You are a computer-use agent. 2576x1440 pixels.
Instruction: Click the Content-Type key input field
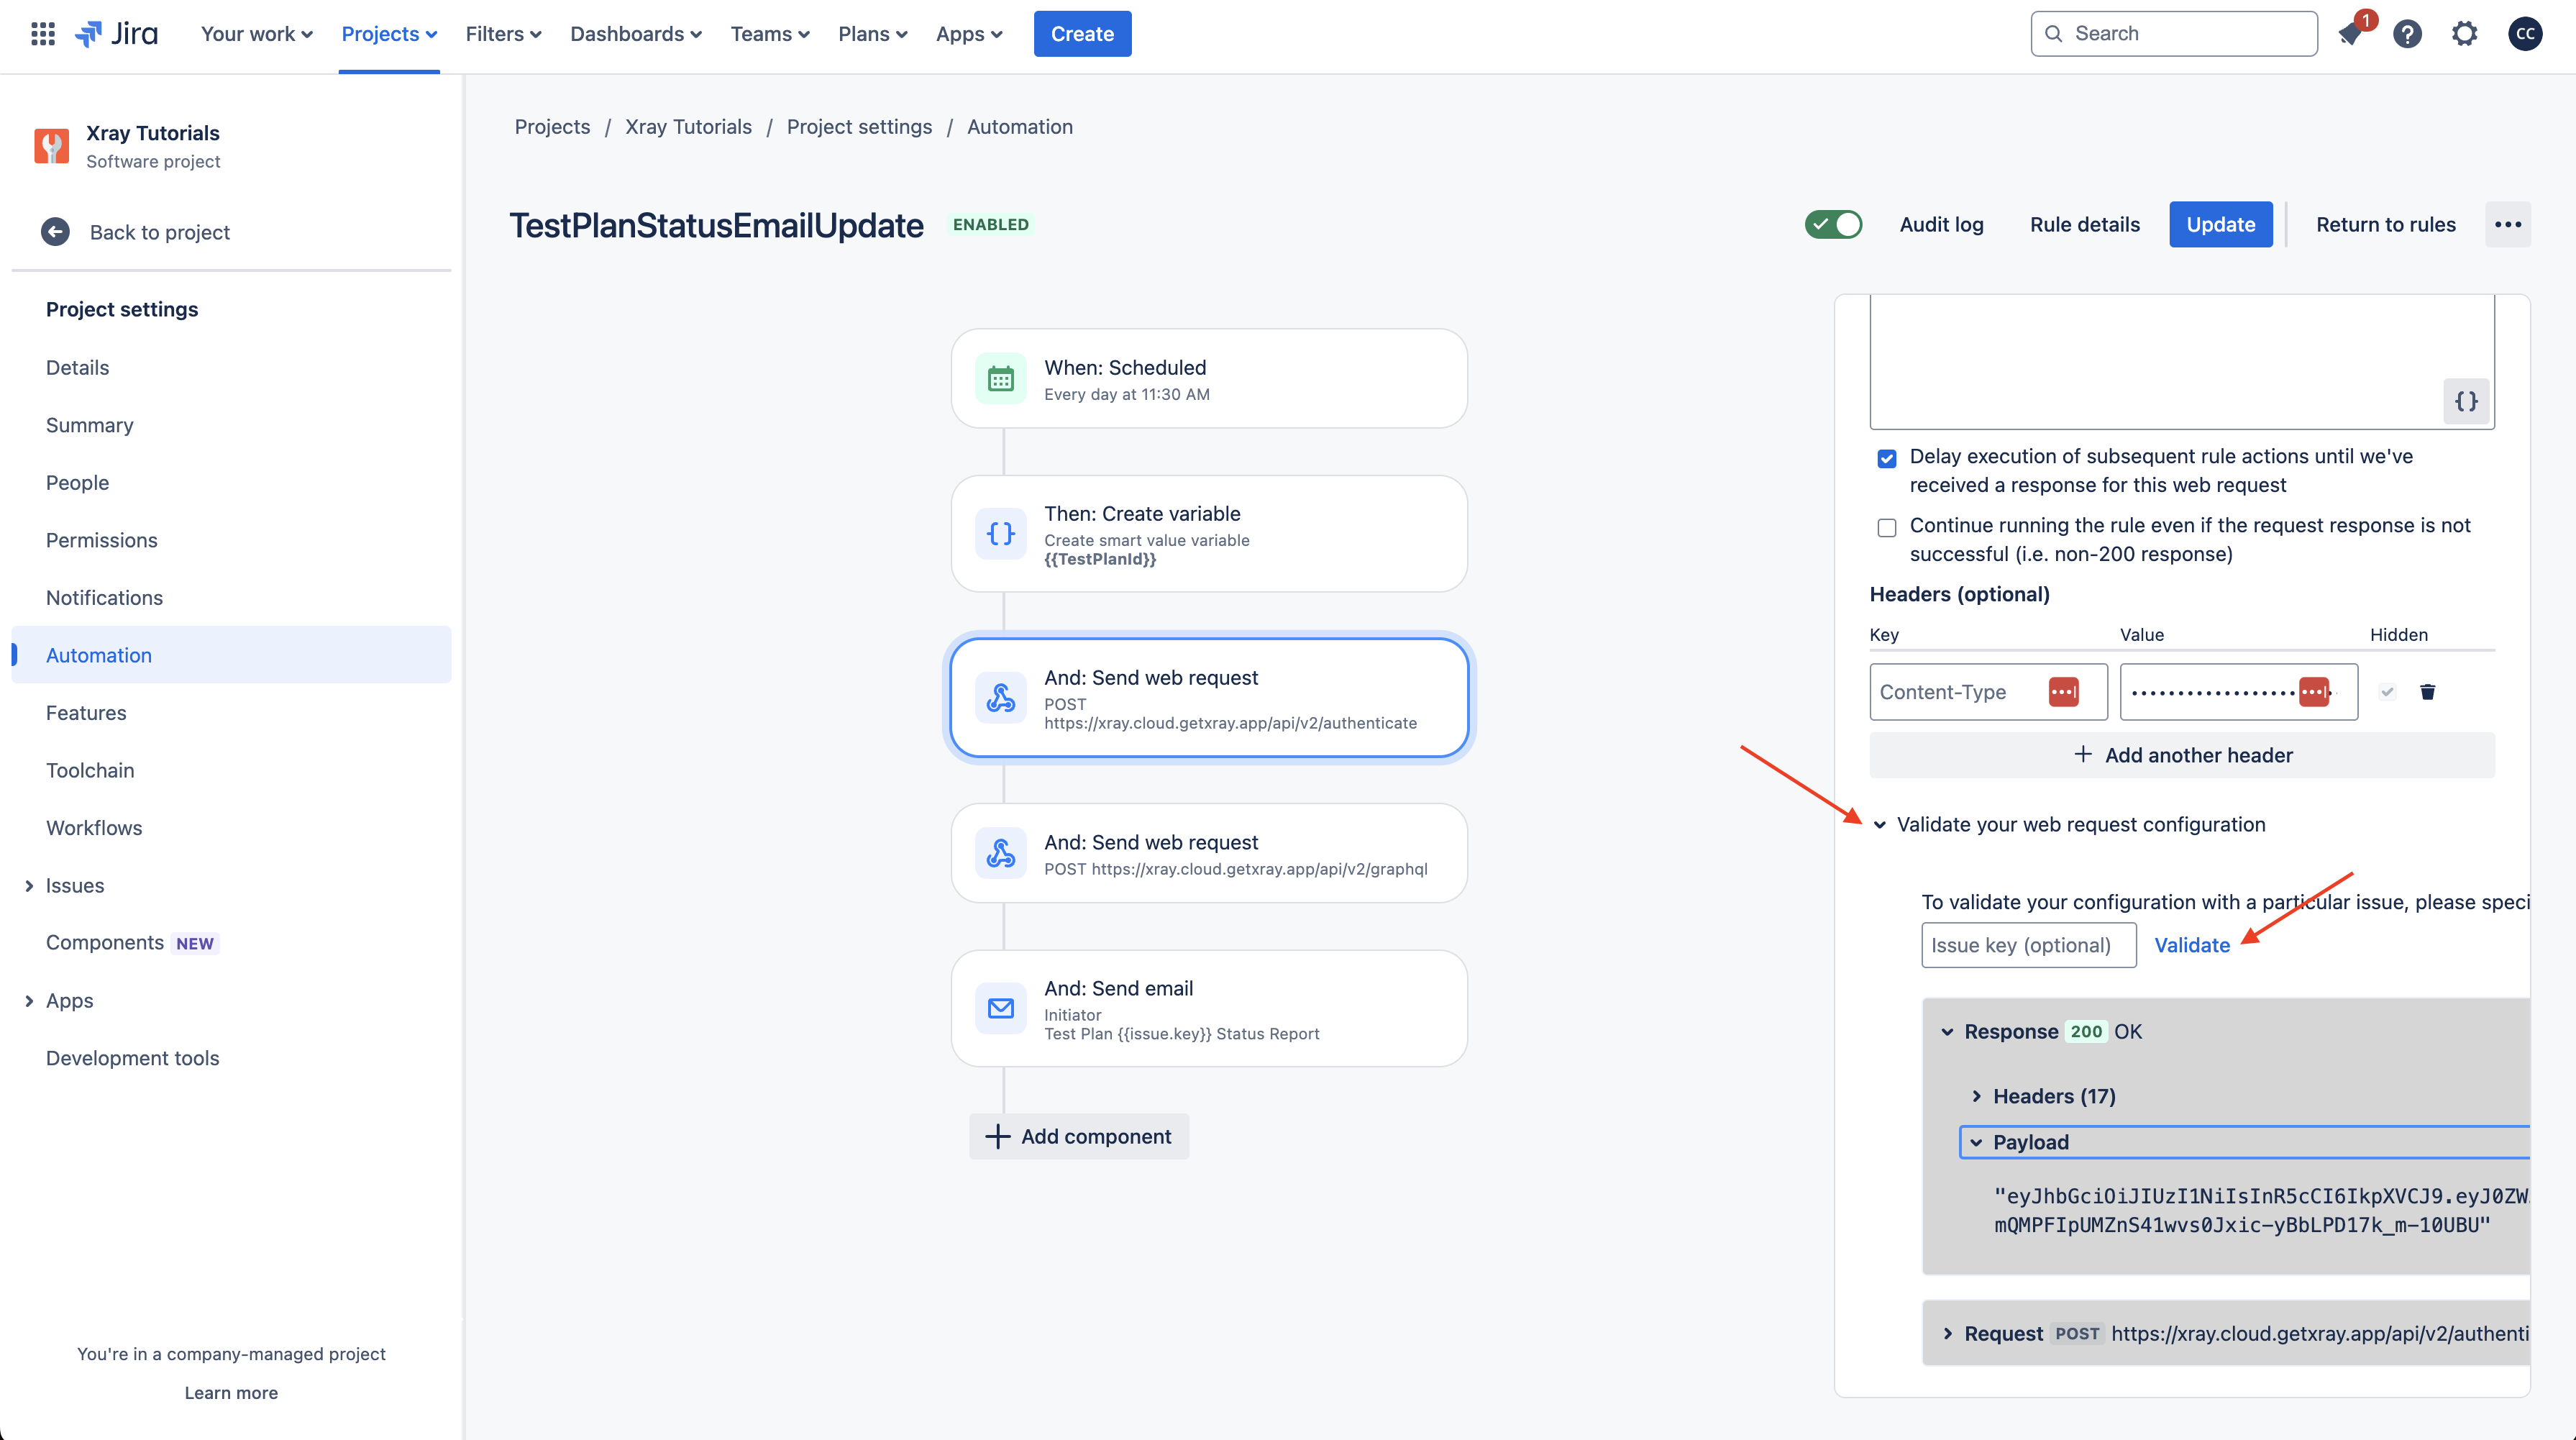pos(1988,692)
